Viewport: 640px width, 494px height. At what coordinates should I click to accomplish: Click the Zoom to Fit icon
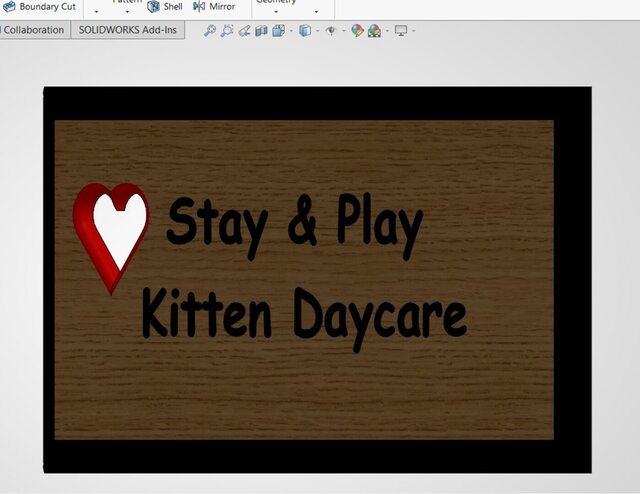click(x=210, y=31)
